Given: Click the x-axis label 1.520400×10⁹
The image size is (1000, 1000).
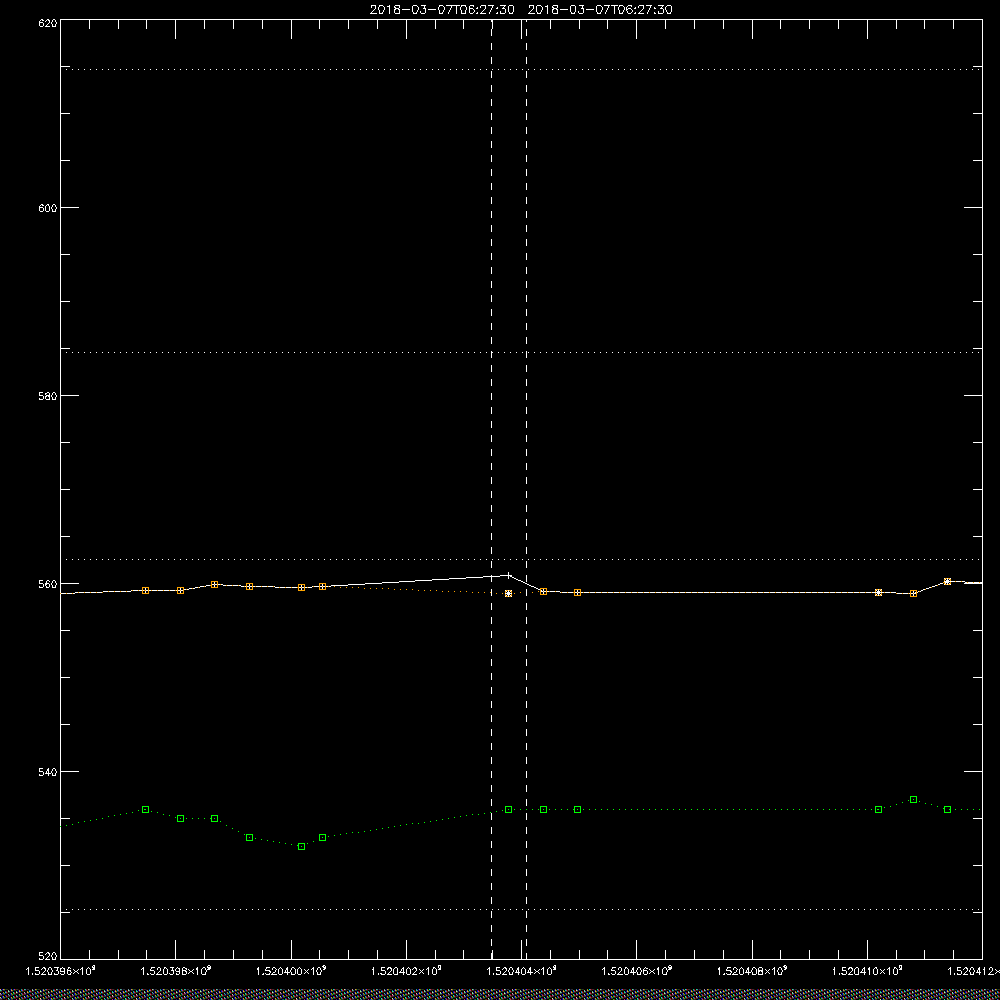Looking at the screenshot, I should [291, 971].
